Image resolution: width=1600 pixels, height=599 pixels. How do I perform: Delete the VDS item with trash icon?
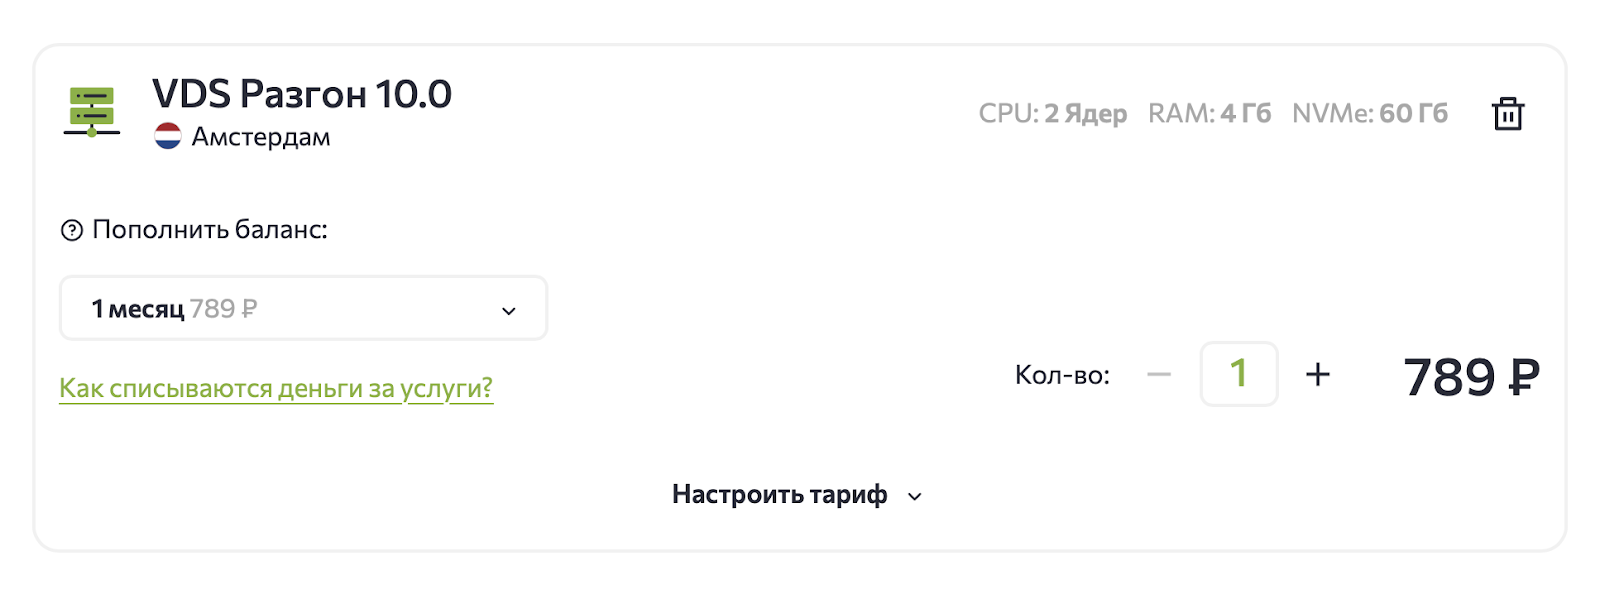tap(1507, 114)
